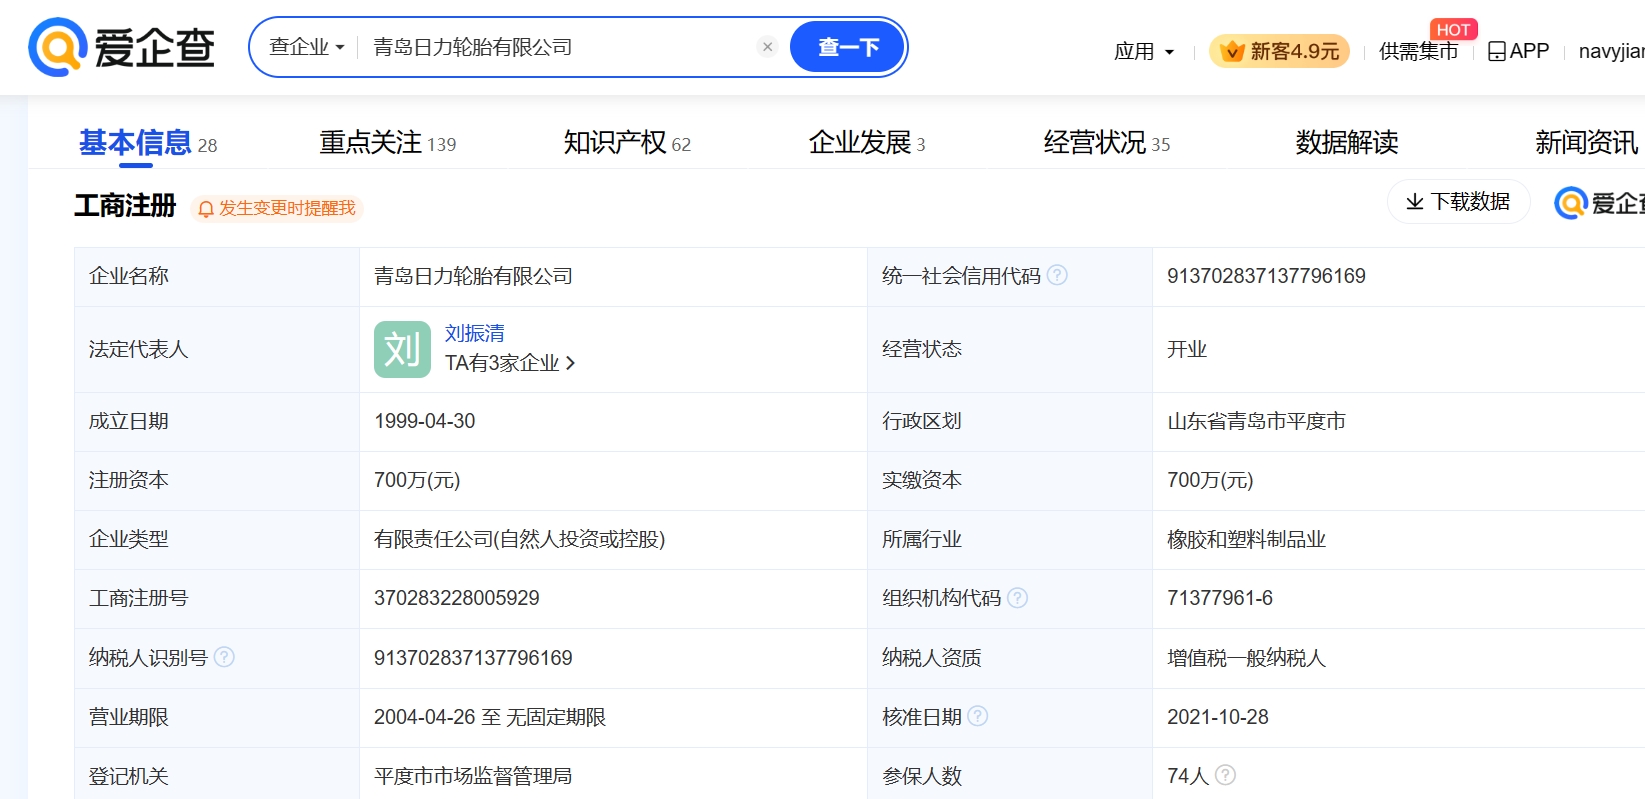Expand TA有3家企业 chevron link

510,363
